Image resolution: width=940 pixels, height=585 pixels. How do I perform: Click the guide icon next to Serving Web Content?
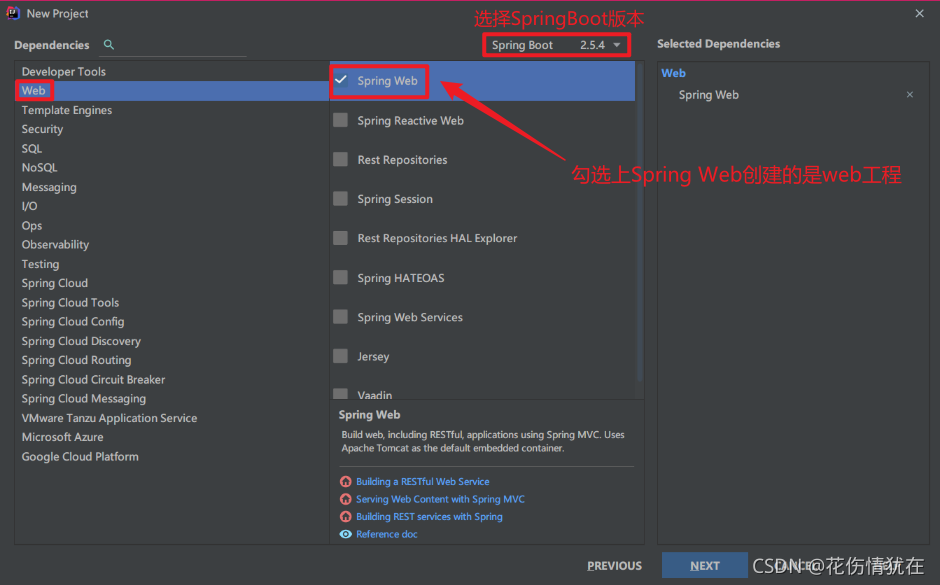click(x=345, y=499)
